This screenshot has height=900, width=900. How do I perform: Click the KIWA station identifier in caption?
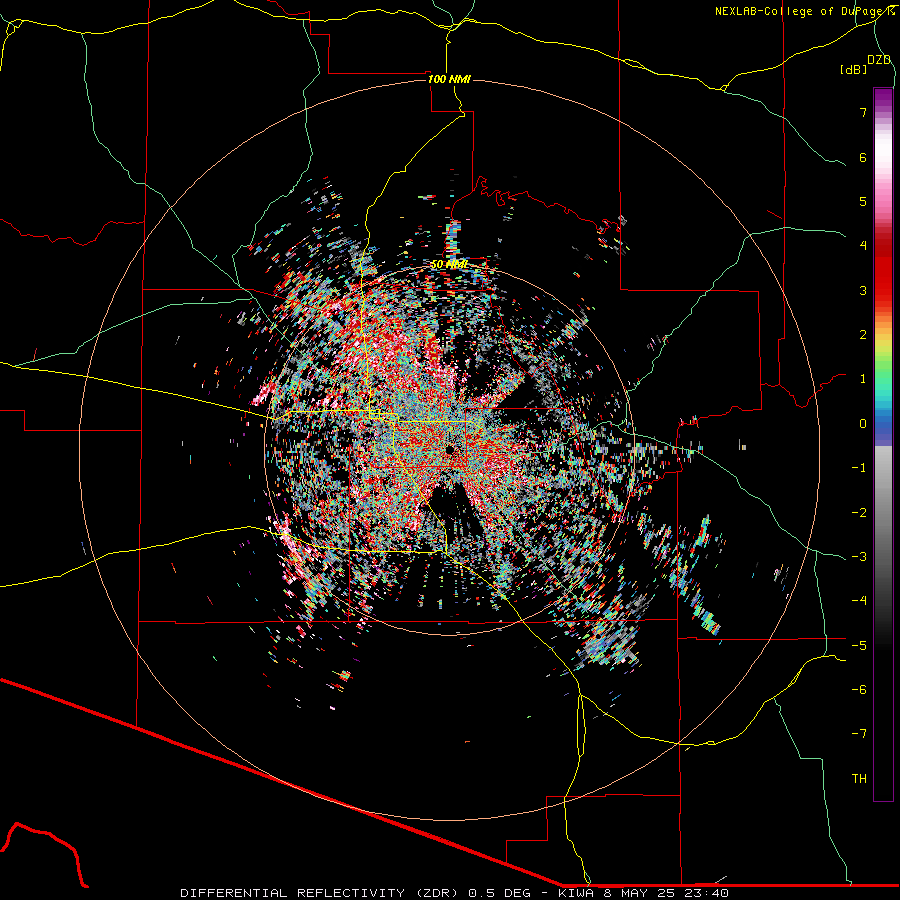577,893
